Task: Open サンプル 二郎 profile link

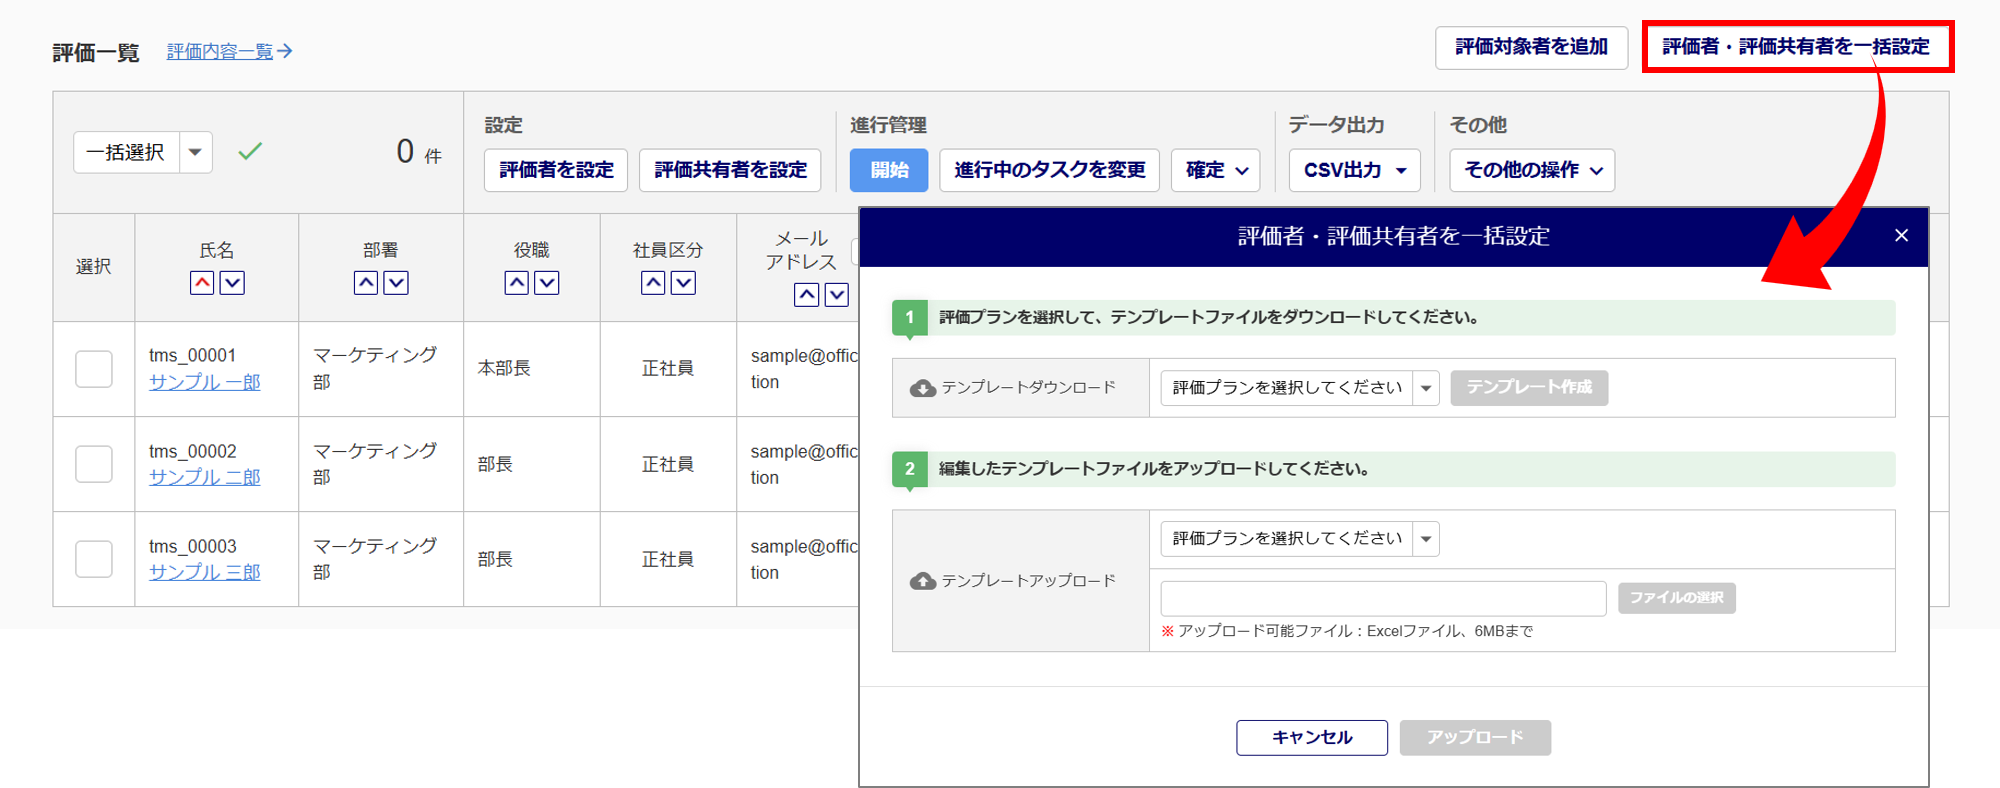Action: 204,477
